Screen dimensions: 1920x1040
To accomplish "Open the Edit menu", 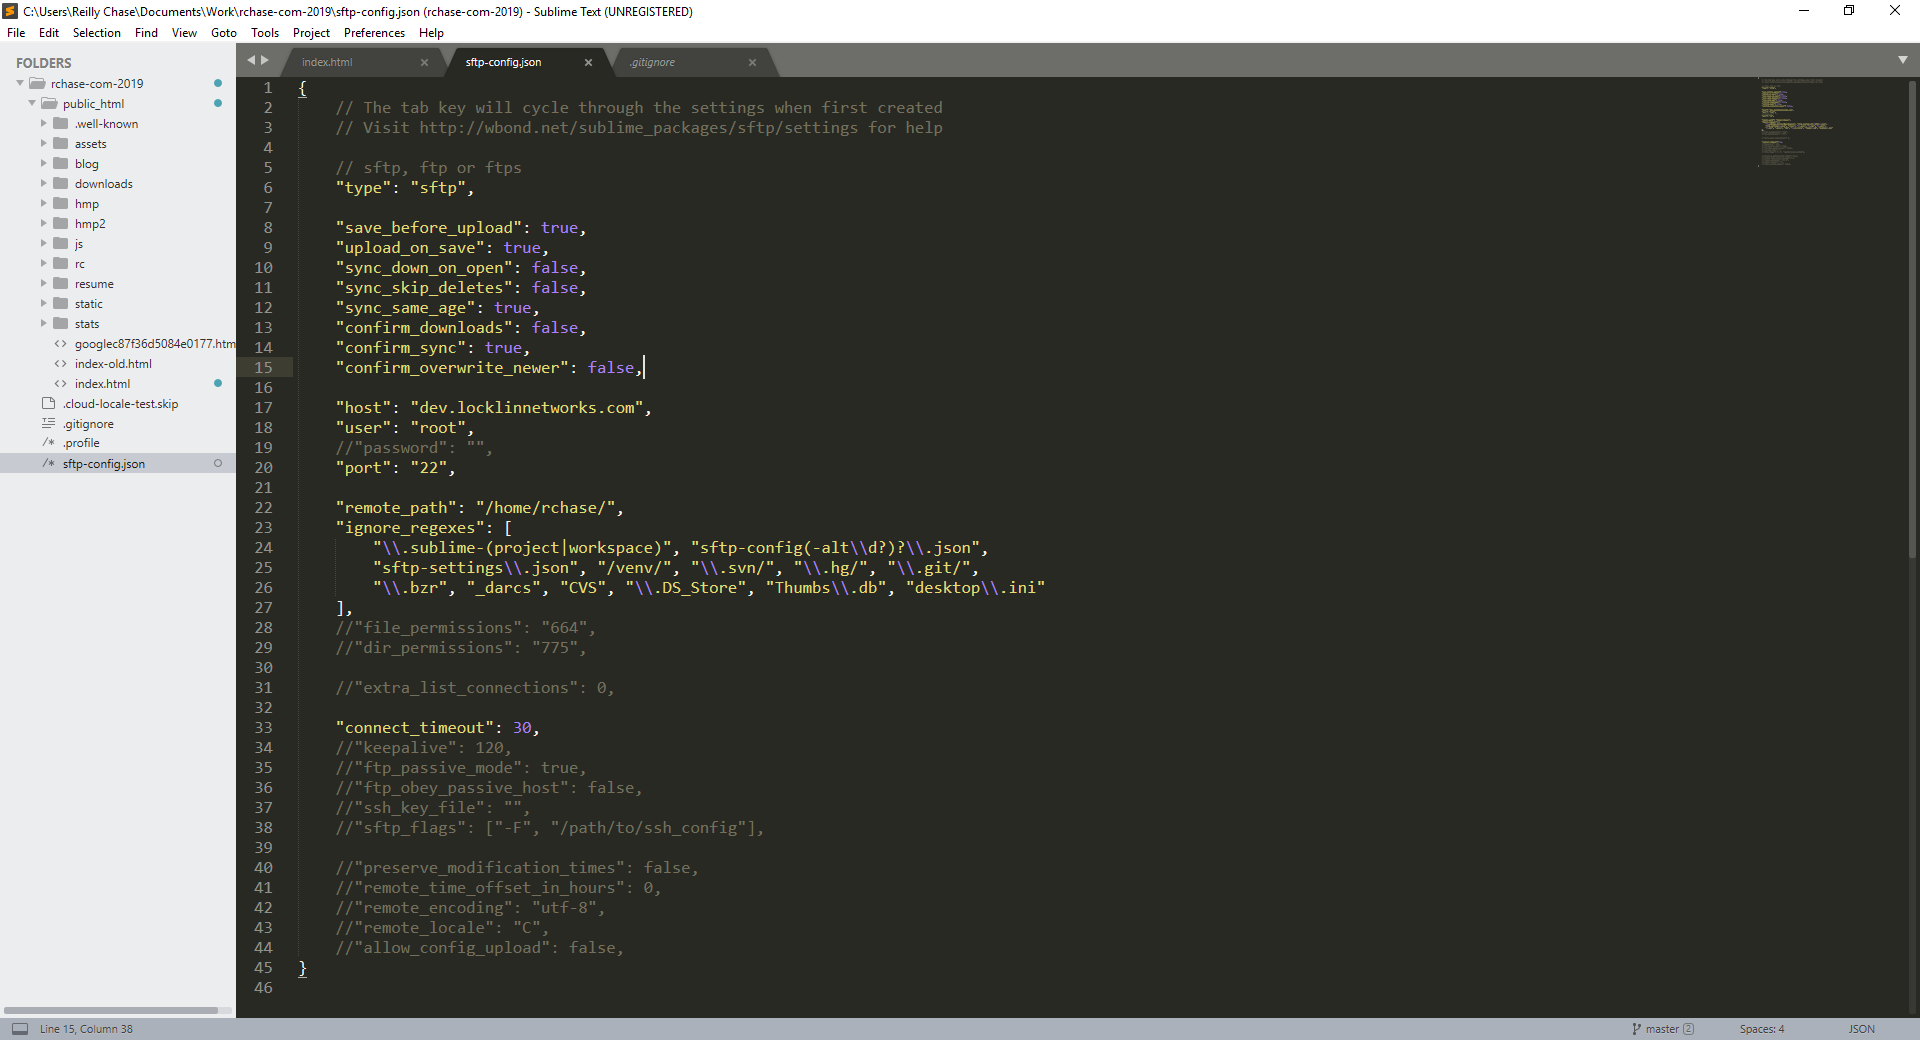I will coord(49,33).
